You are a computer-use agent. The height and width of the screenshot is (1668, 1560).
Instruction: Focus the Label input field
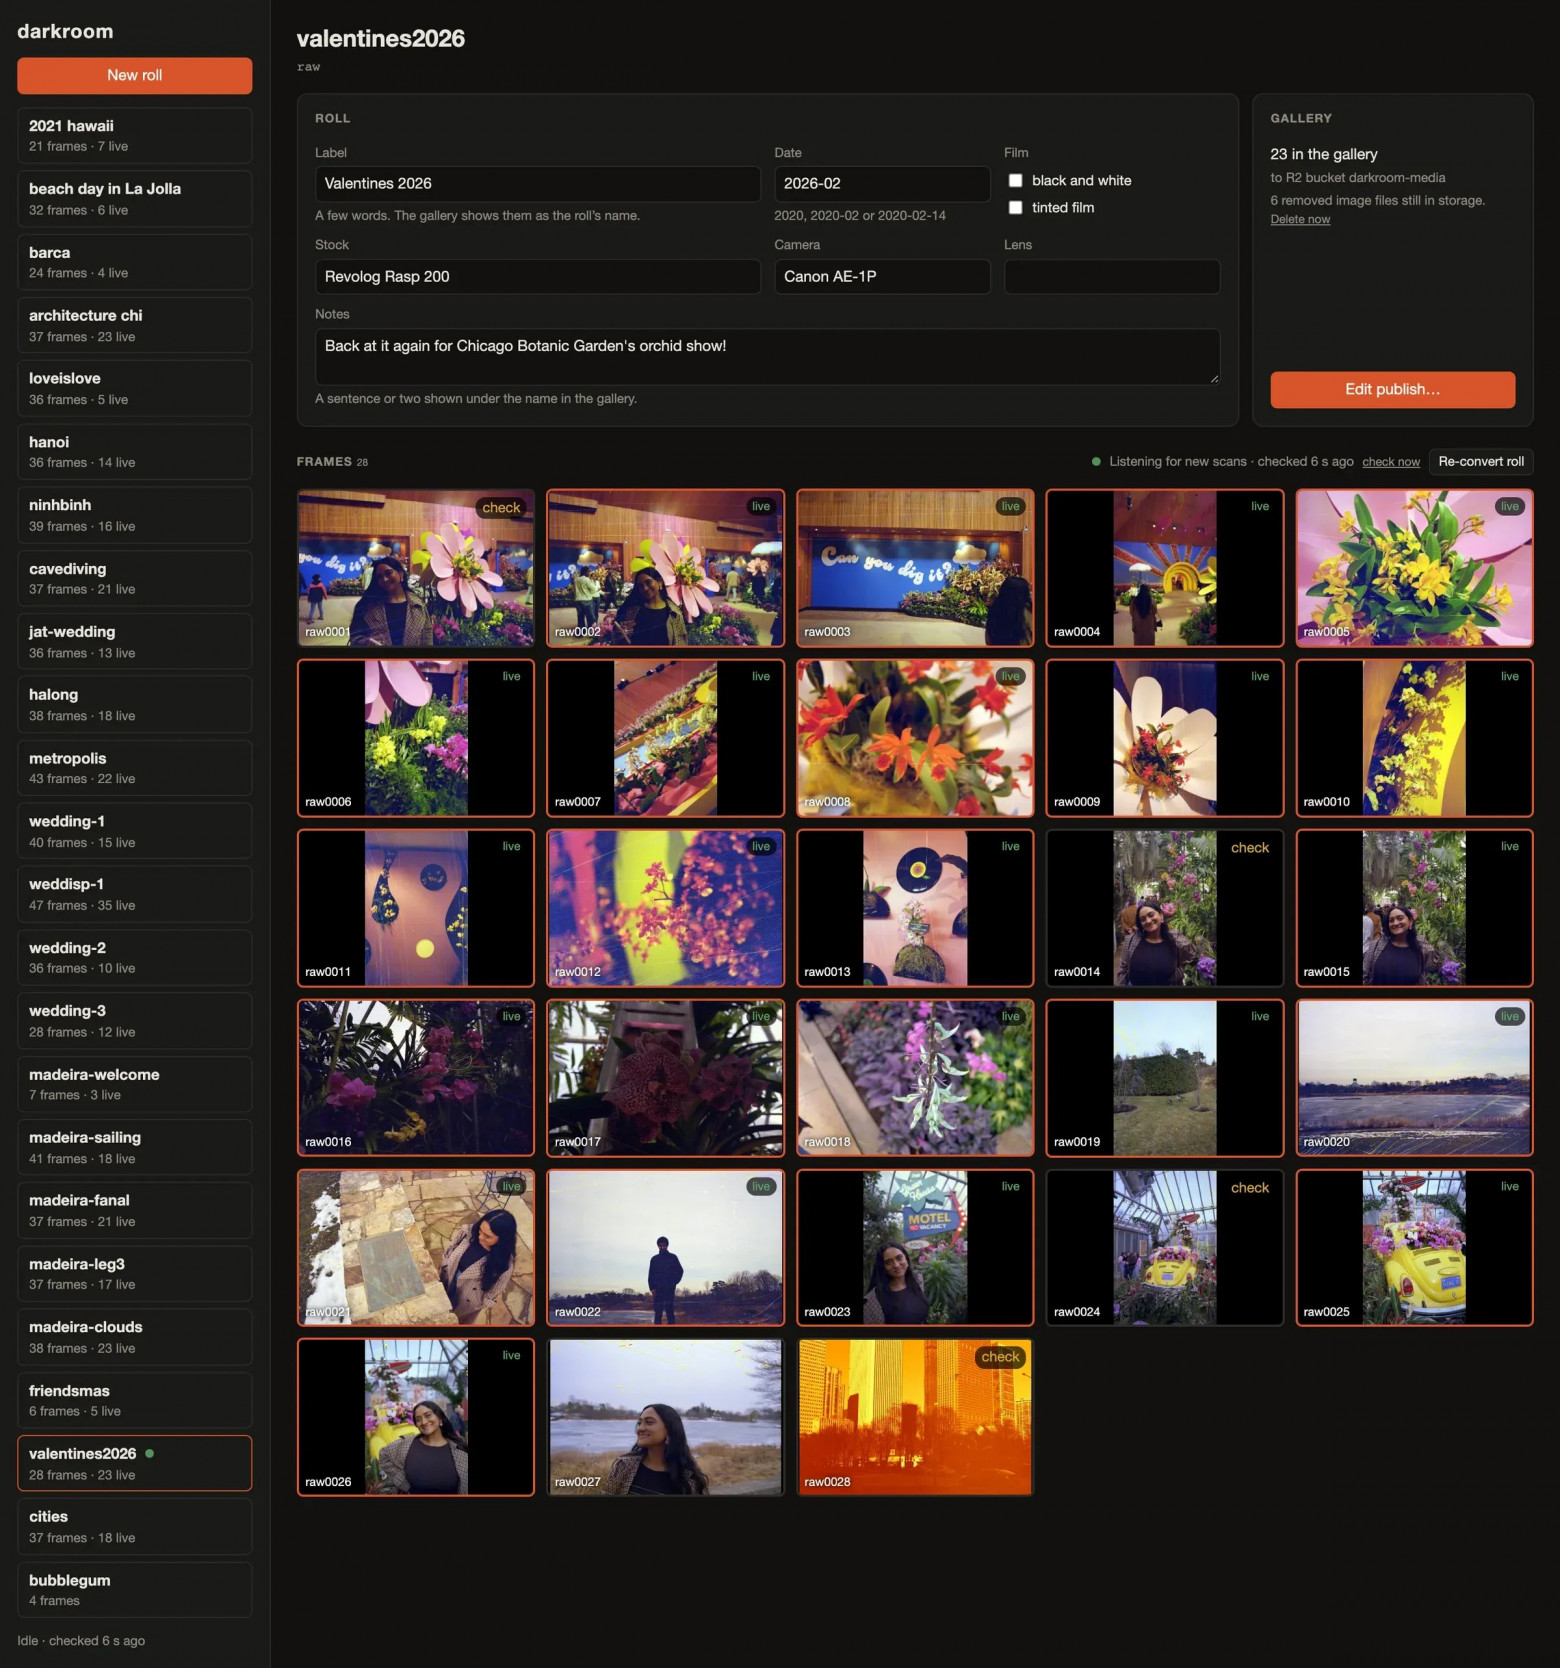click(537, 184)
